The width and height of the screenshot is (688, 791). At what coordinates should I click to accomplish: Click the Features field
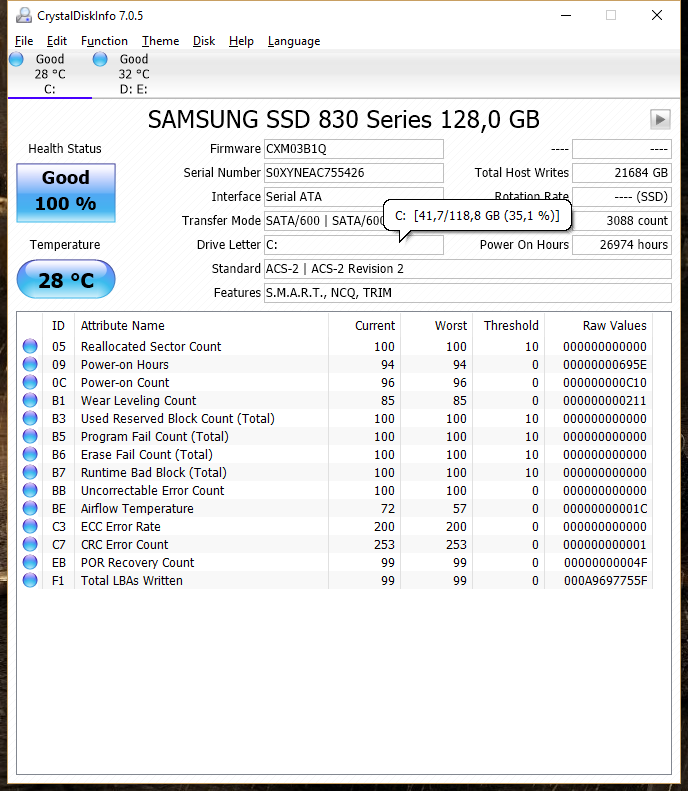coord(468,293)
